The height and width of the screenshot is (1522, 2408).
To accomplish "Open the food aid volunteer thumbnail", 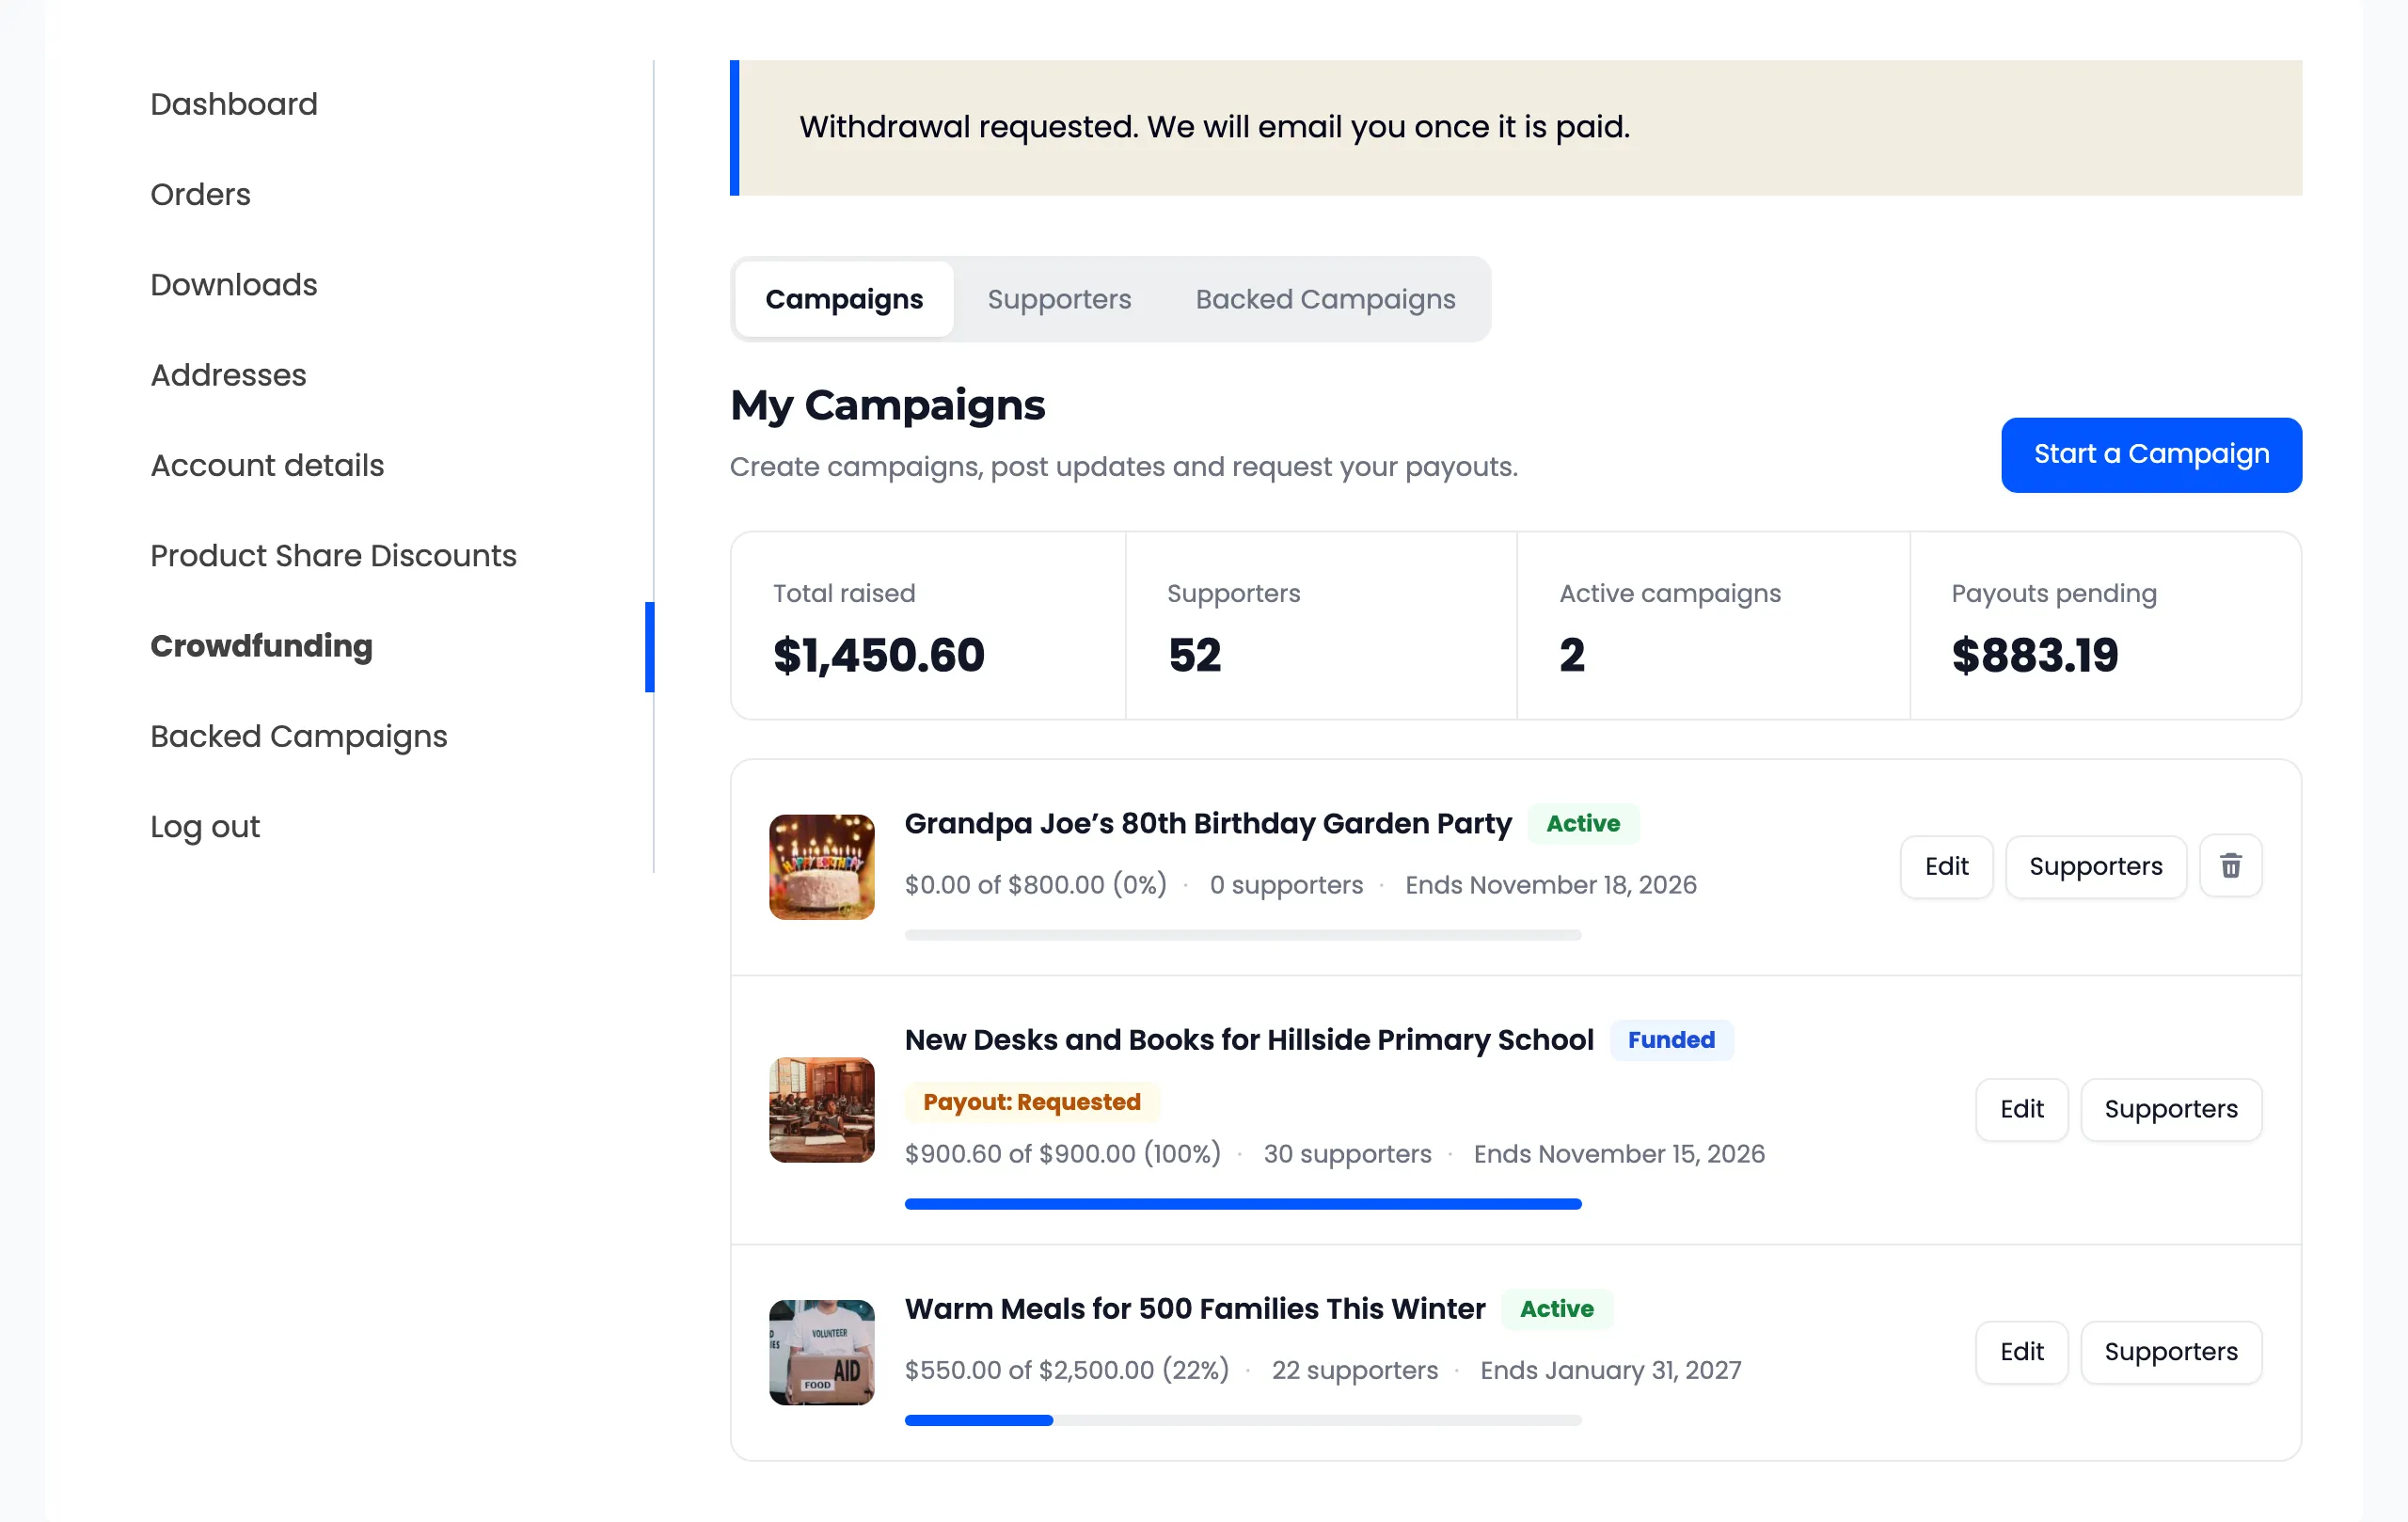I will 821,1353.
